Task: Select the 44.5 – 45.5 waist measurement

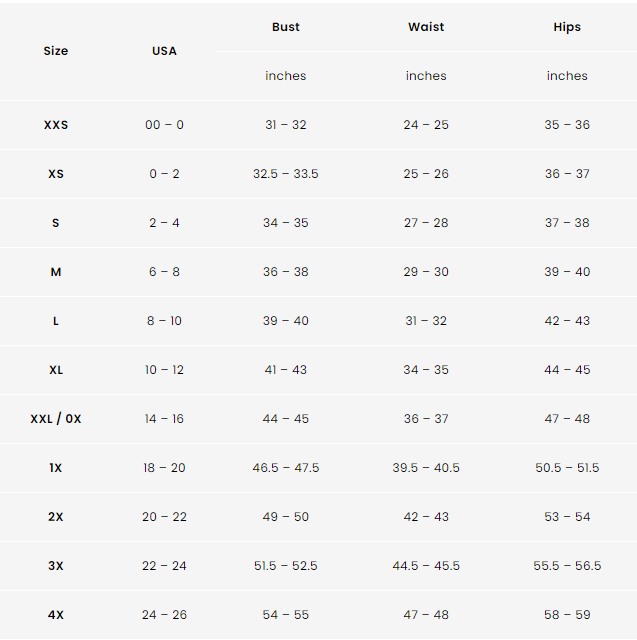Action: click(426, 566)
